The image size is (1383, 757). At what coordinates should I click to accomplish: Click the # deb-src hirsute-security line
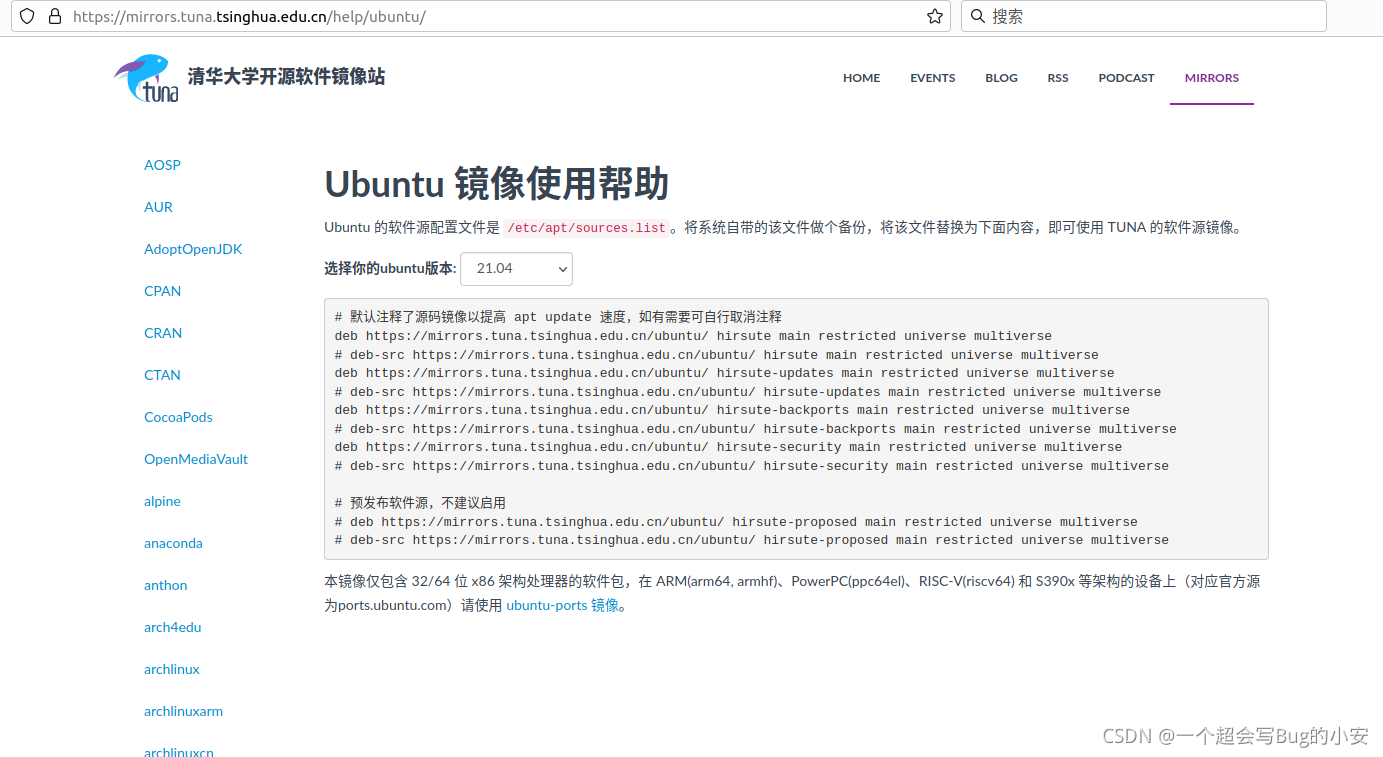click(752, 466)
